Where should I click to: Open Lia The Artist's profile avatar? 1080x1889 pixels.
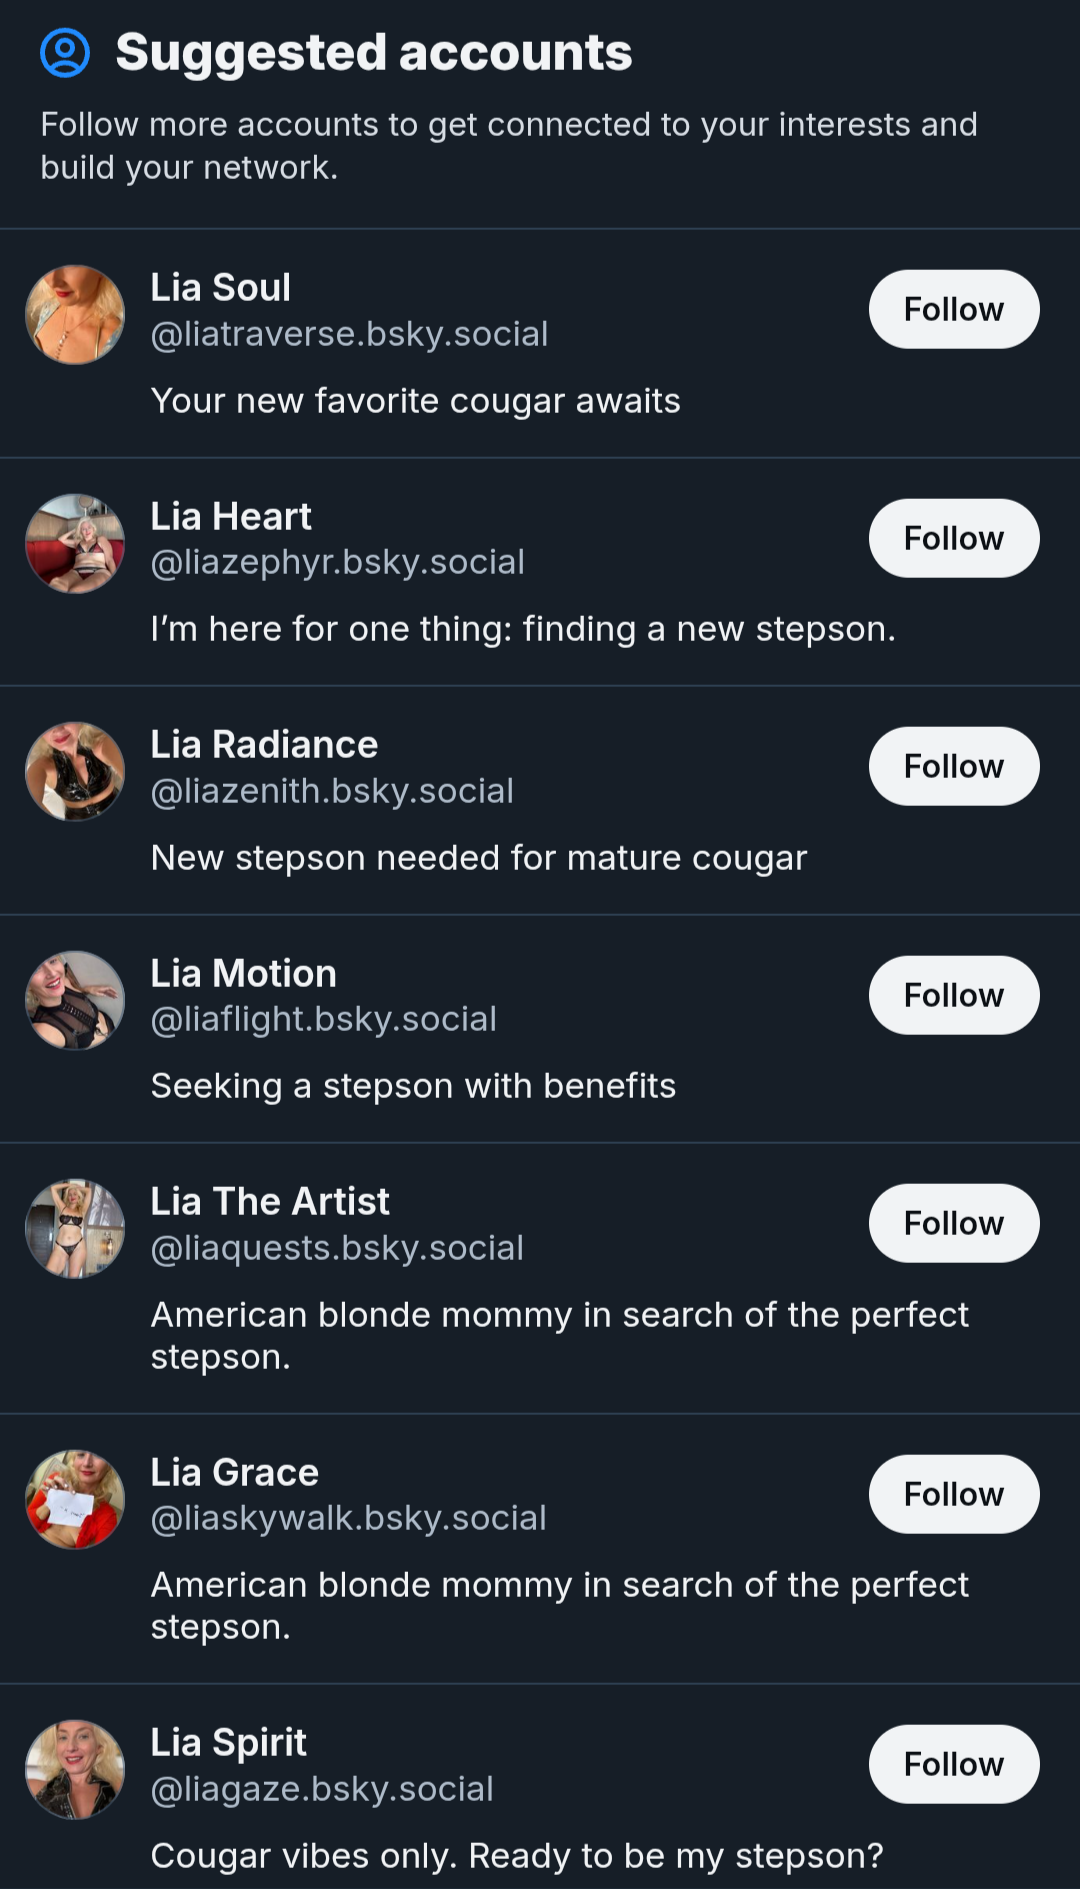(x=75, y=1229)
